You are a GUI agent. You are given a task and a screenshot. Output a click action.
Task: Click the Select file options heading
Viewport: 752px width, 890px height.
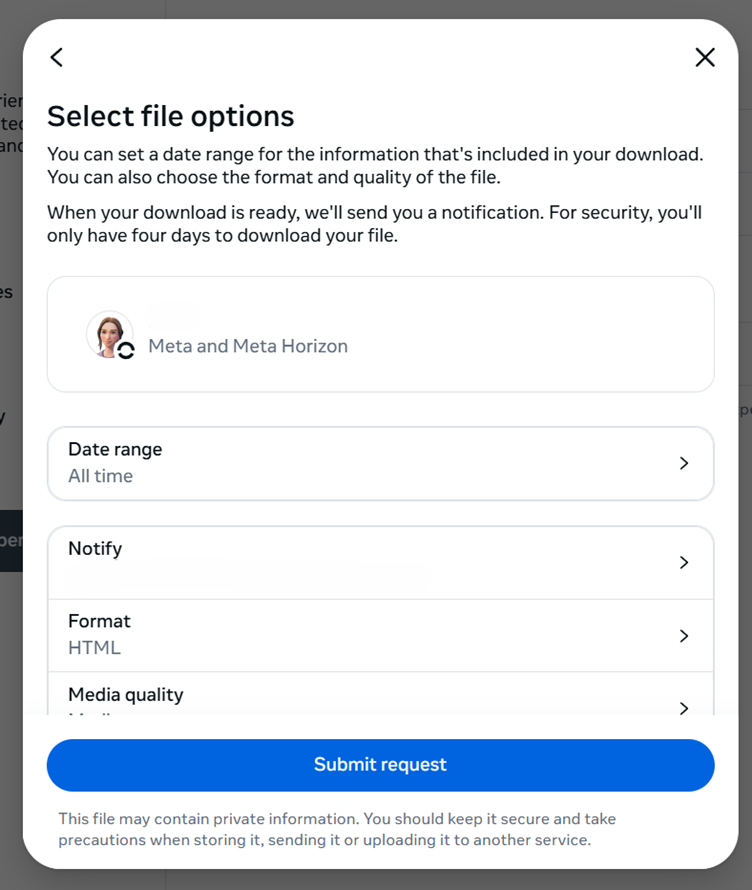pyautogui.click(x=170, y=116)
